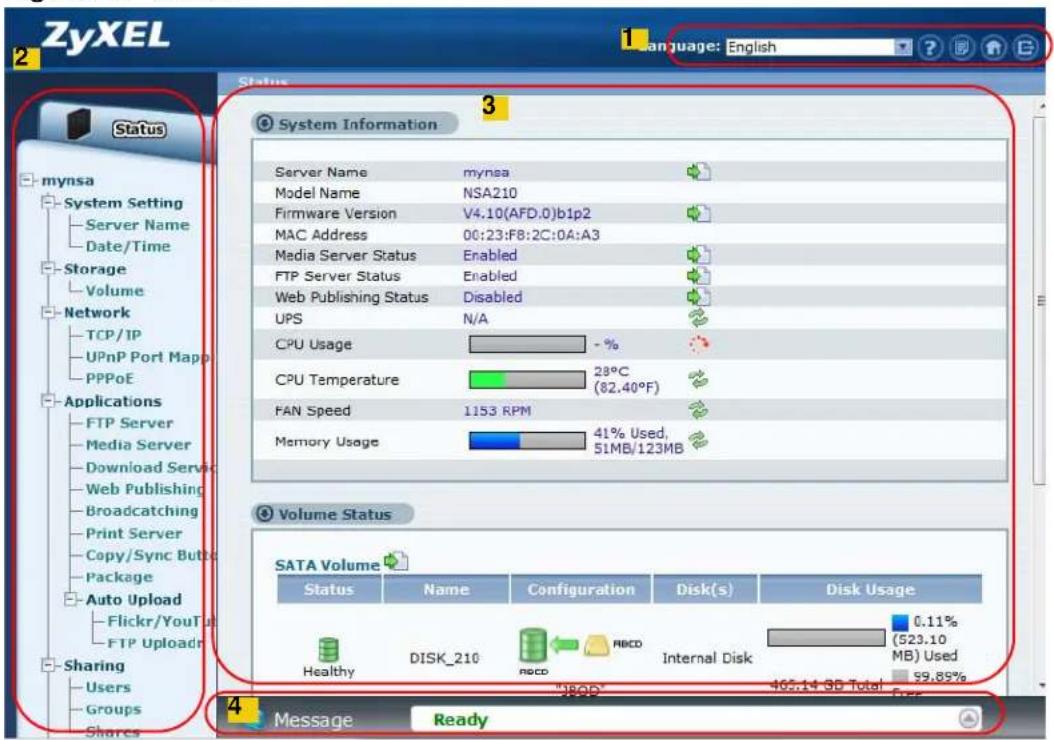The image size is (1054, 740).
Task: Click the Disk Usage bar
Action: click(x=826, y=637)
